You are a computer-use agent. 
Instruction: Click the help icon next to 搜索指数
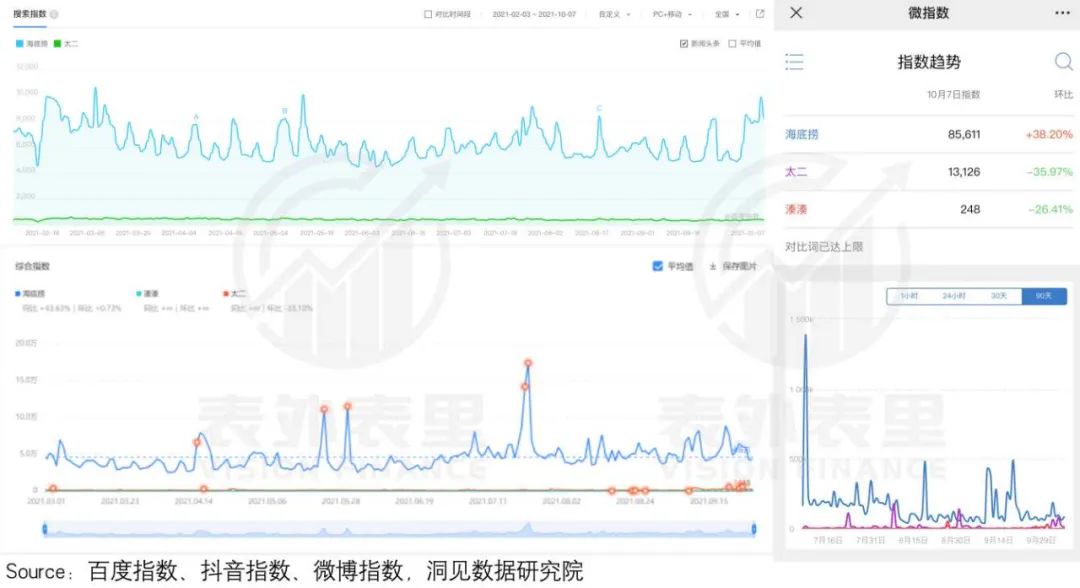(53, 15)
